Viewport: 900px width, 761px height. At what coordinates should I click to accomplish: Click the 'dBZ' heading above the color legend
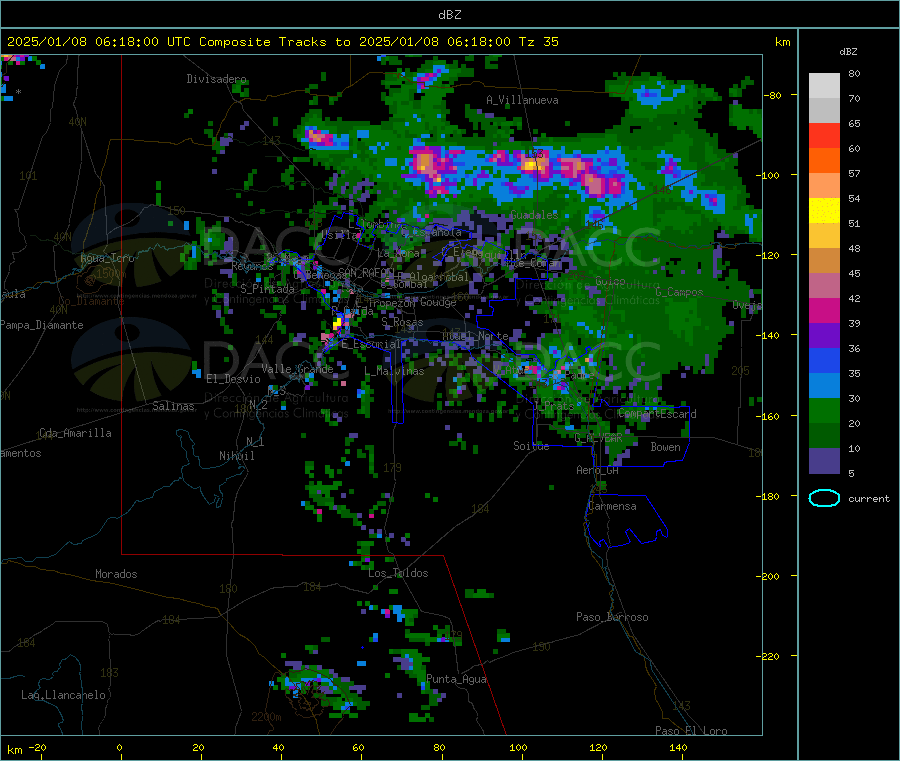[848, 52]
